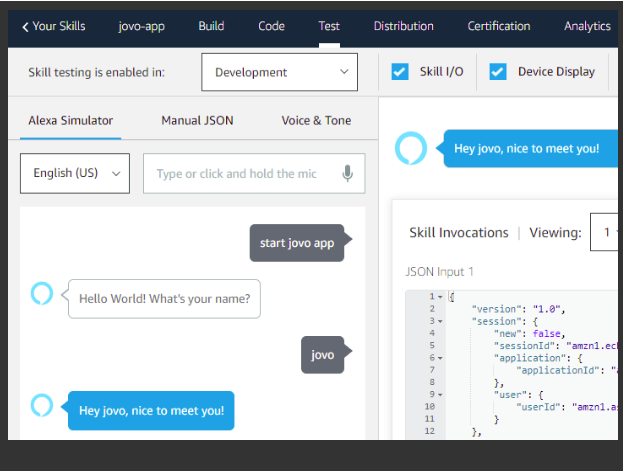Image resolution: width=625 pixels, height=471 pixels.
Task: Switch to Manual JSON tab
Action: [x=197, y=120]
